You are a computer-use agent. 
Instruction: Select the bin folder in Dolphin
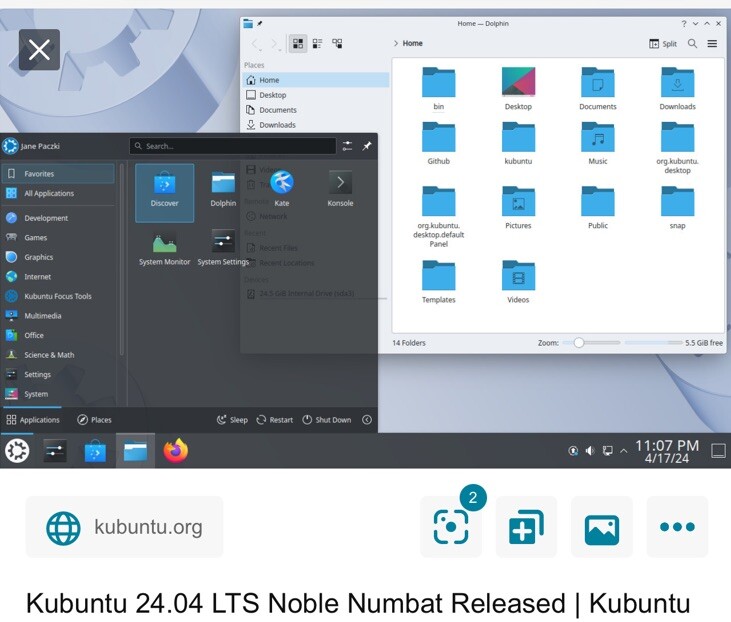tap(439, 89)
